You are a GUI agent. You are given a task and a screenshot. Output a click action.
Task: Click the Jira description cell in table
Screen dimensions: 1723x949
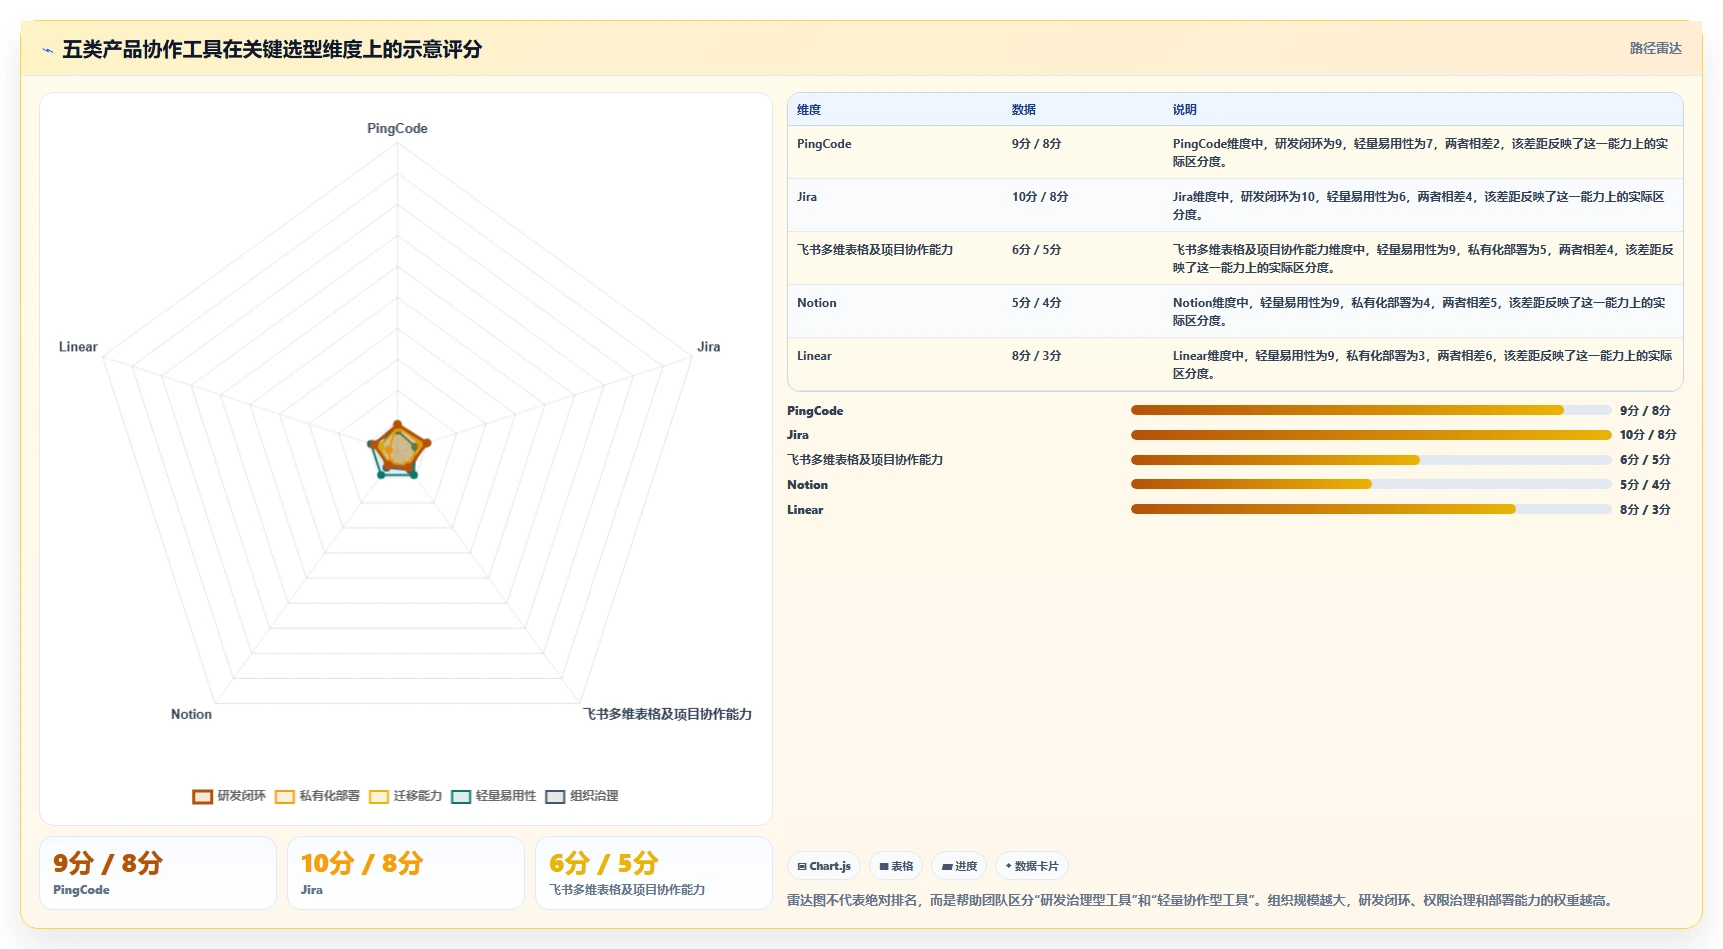(1422, 205)
